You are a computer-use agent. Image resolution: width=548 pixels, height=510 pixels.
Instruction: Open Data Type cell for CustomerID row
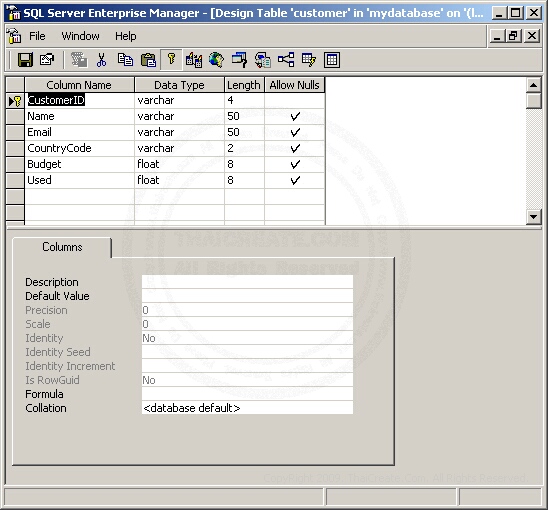[x=179, y=101]
